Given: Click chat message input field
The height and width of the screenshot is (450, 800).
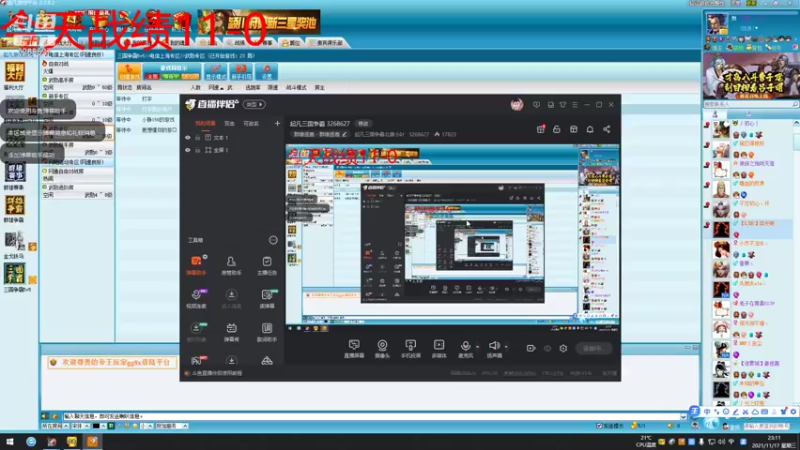Looking at the screenshot, I should click(x=372, y=416).
